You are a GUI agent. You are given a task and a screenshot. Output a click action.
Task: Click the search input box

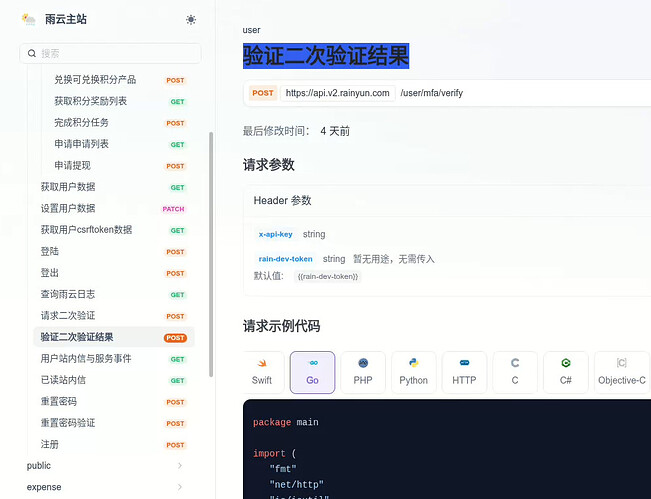(x=110, y=53)
